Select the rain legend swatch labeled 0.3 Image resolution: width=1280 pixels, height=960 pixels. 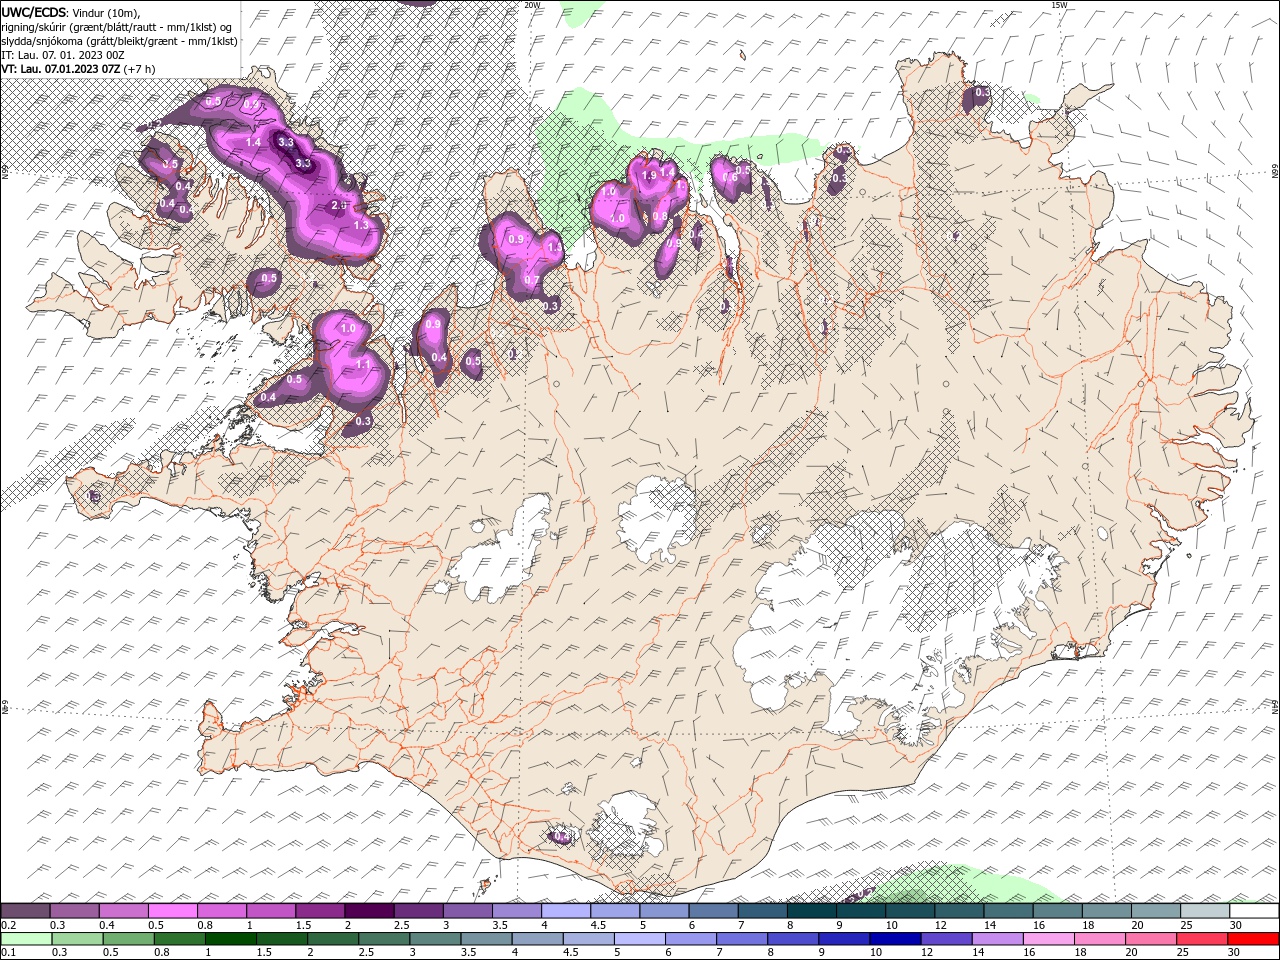77,939
